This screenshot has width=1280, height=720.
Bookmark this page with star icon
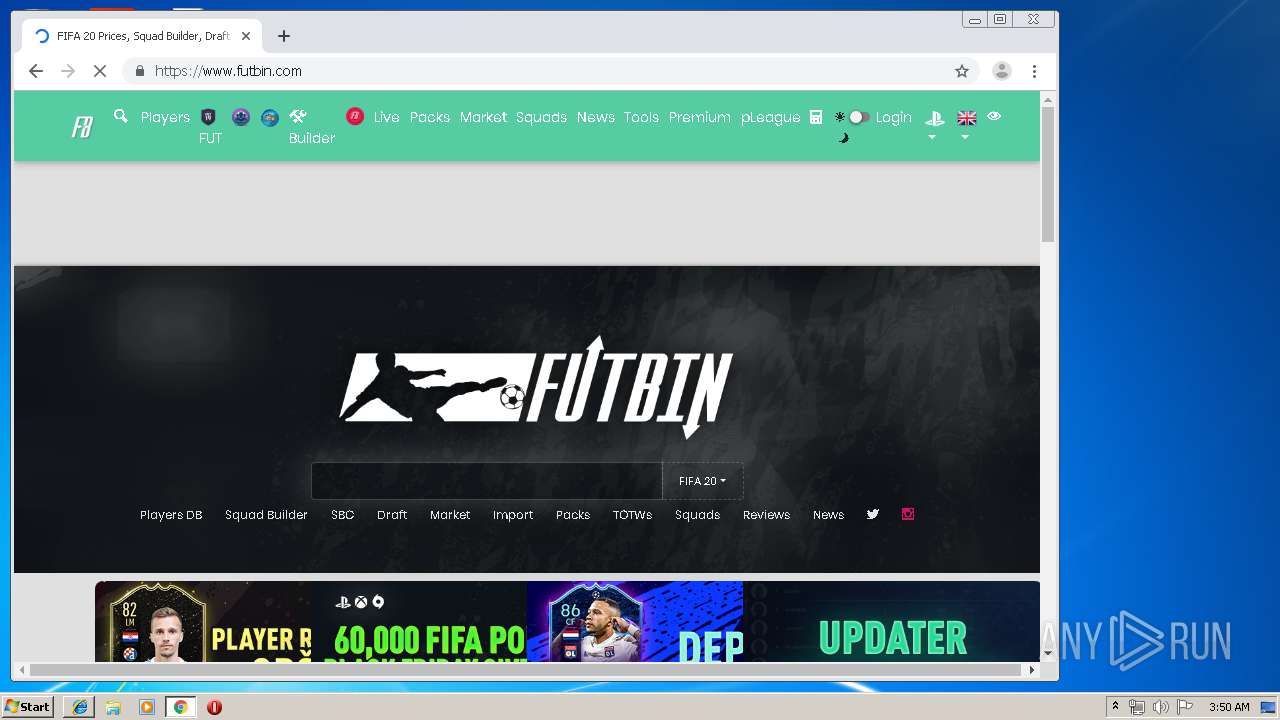click(x=962, y=71)
